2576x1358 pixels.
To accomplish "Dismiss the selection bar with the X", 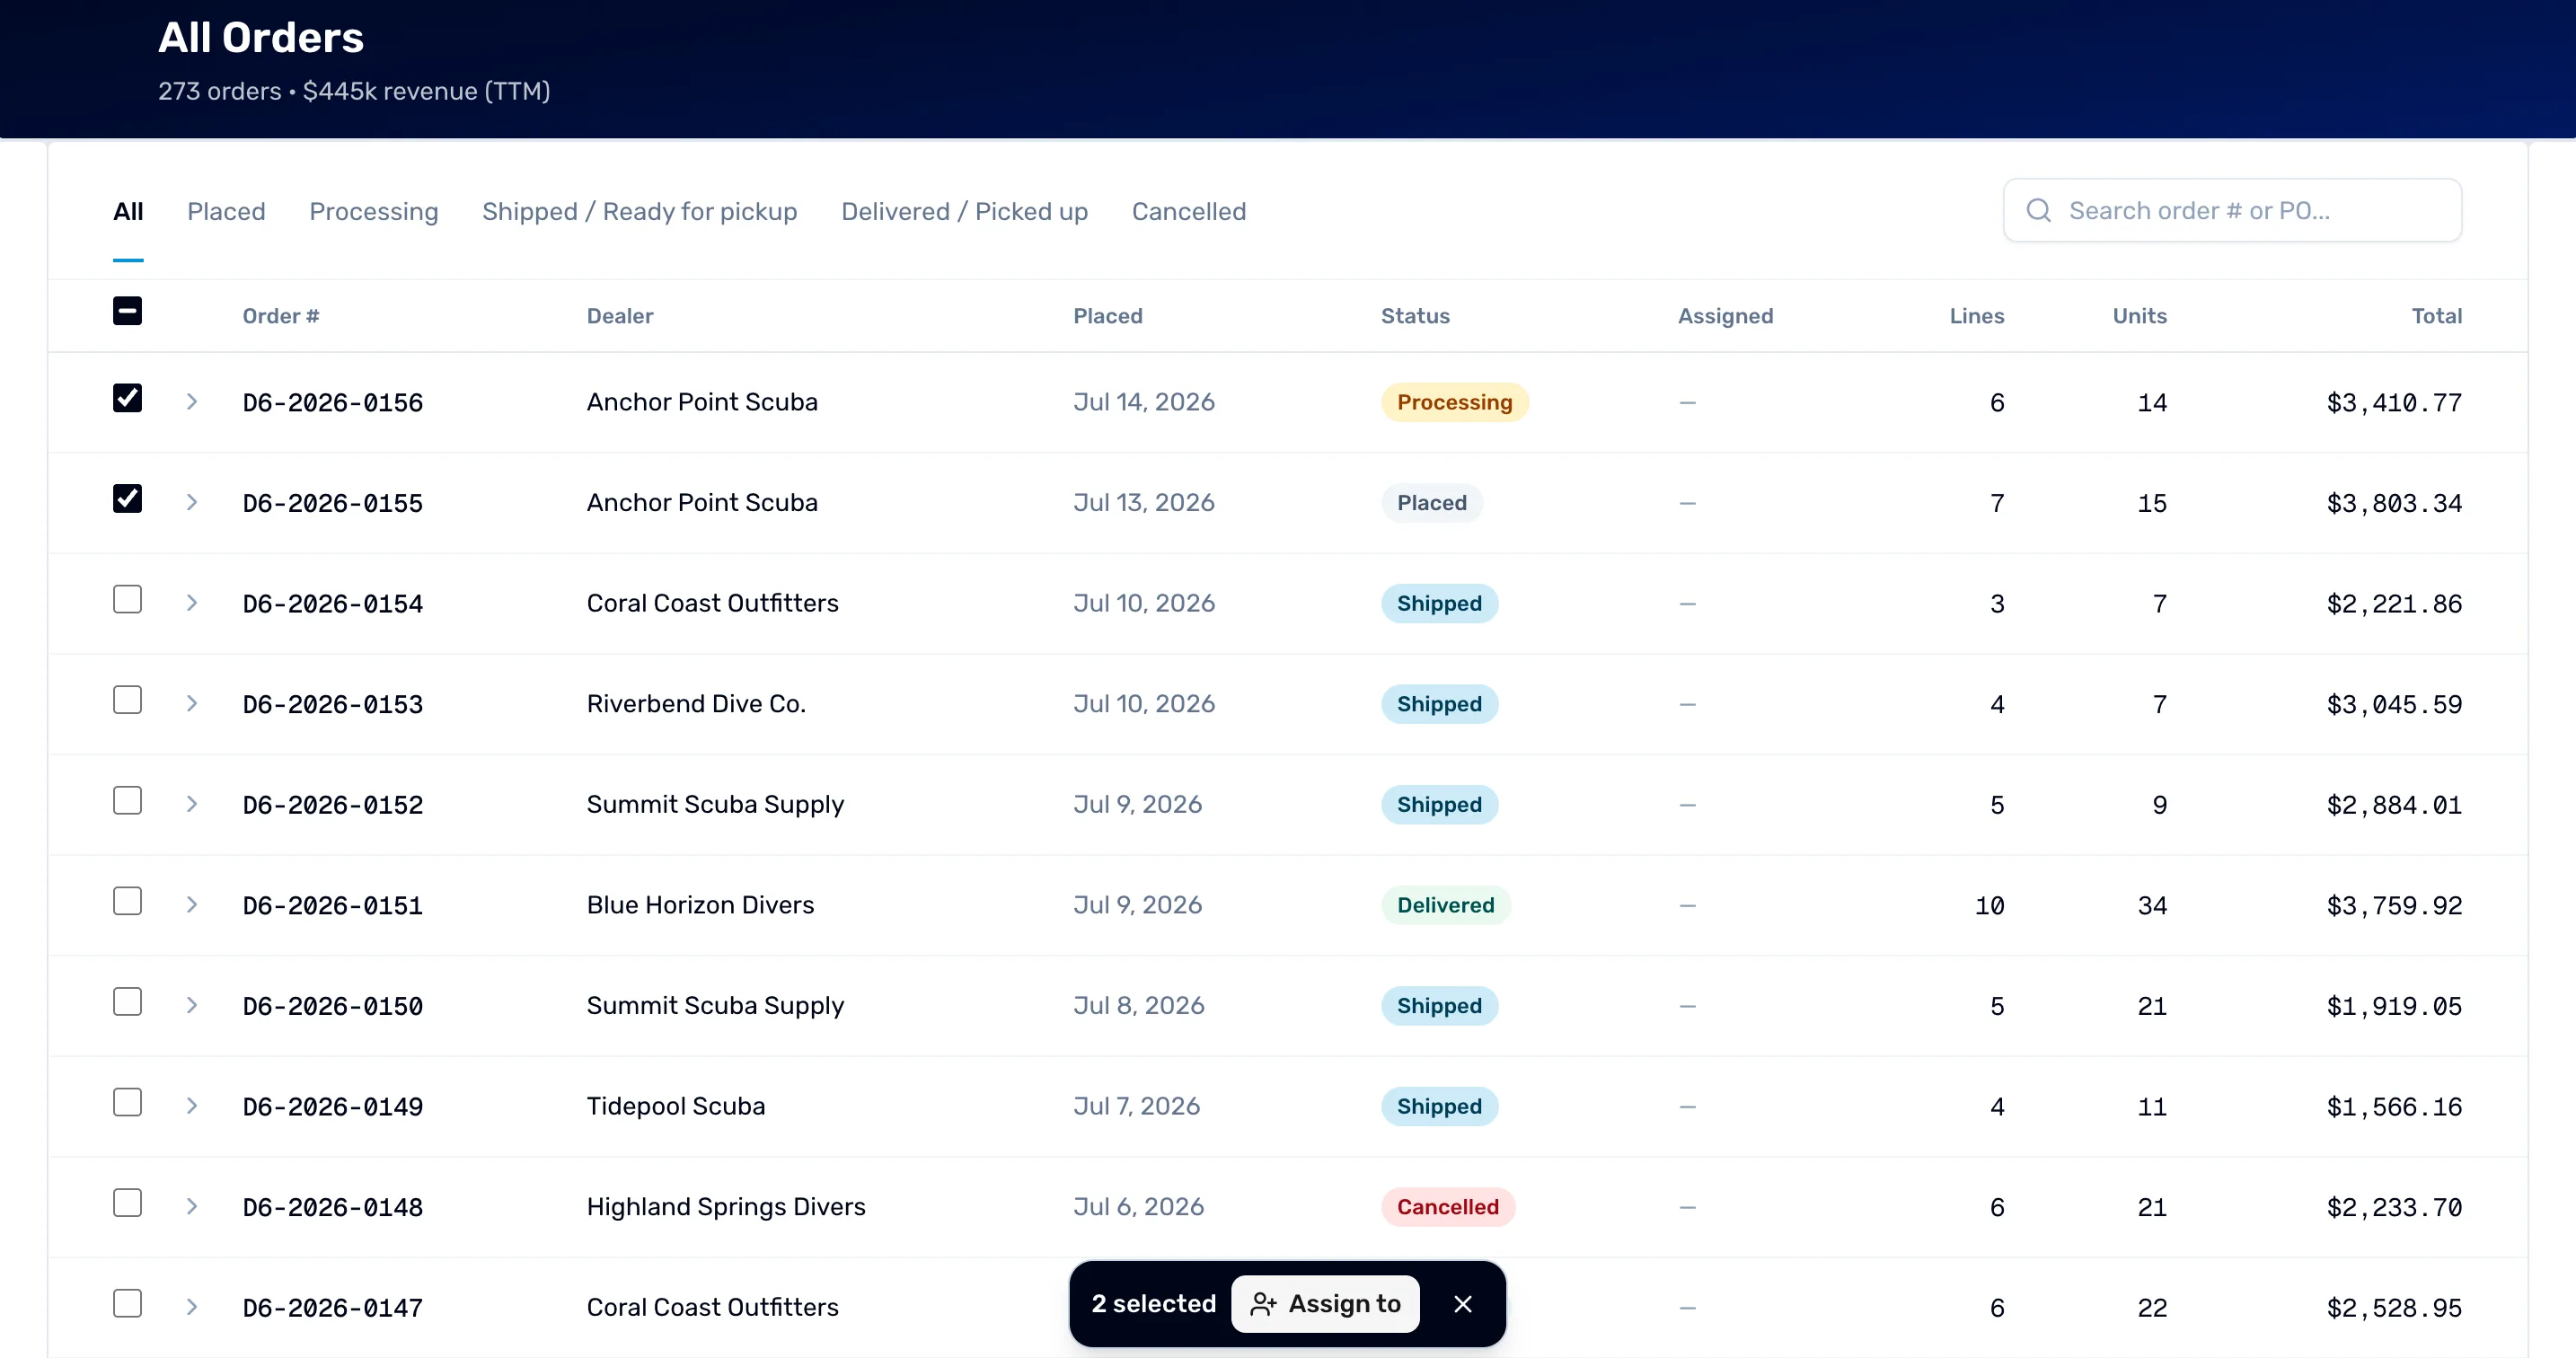I will pyautogui.click(x=1463, y=1304).
